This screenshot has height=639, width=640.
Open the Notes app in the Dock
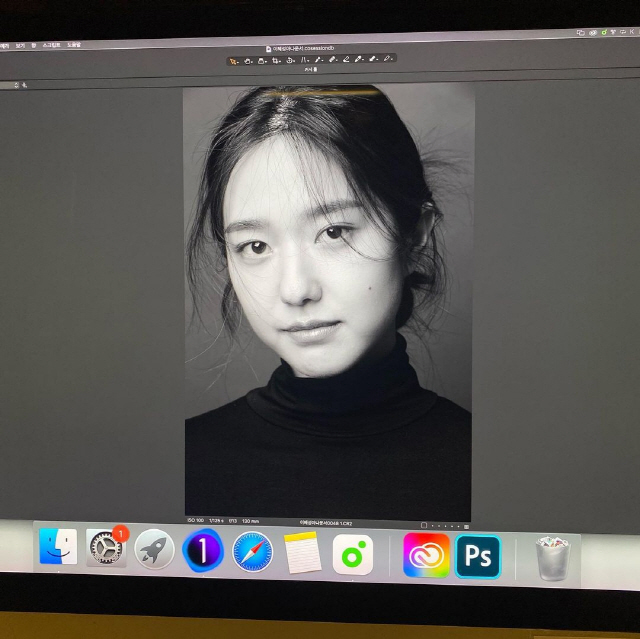point(302,552)
